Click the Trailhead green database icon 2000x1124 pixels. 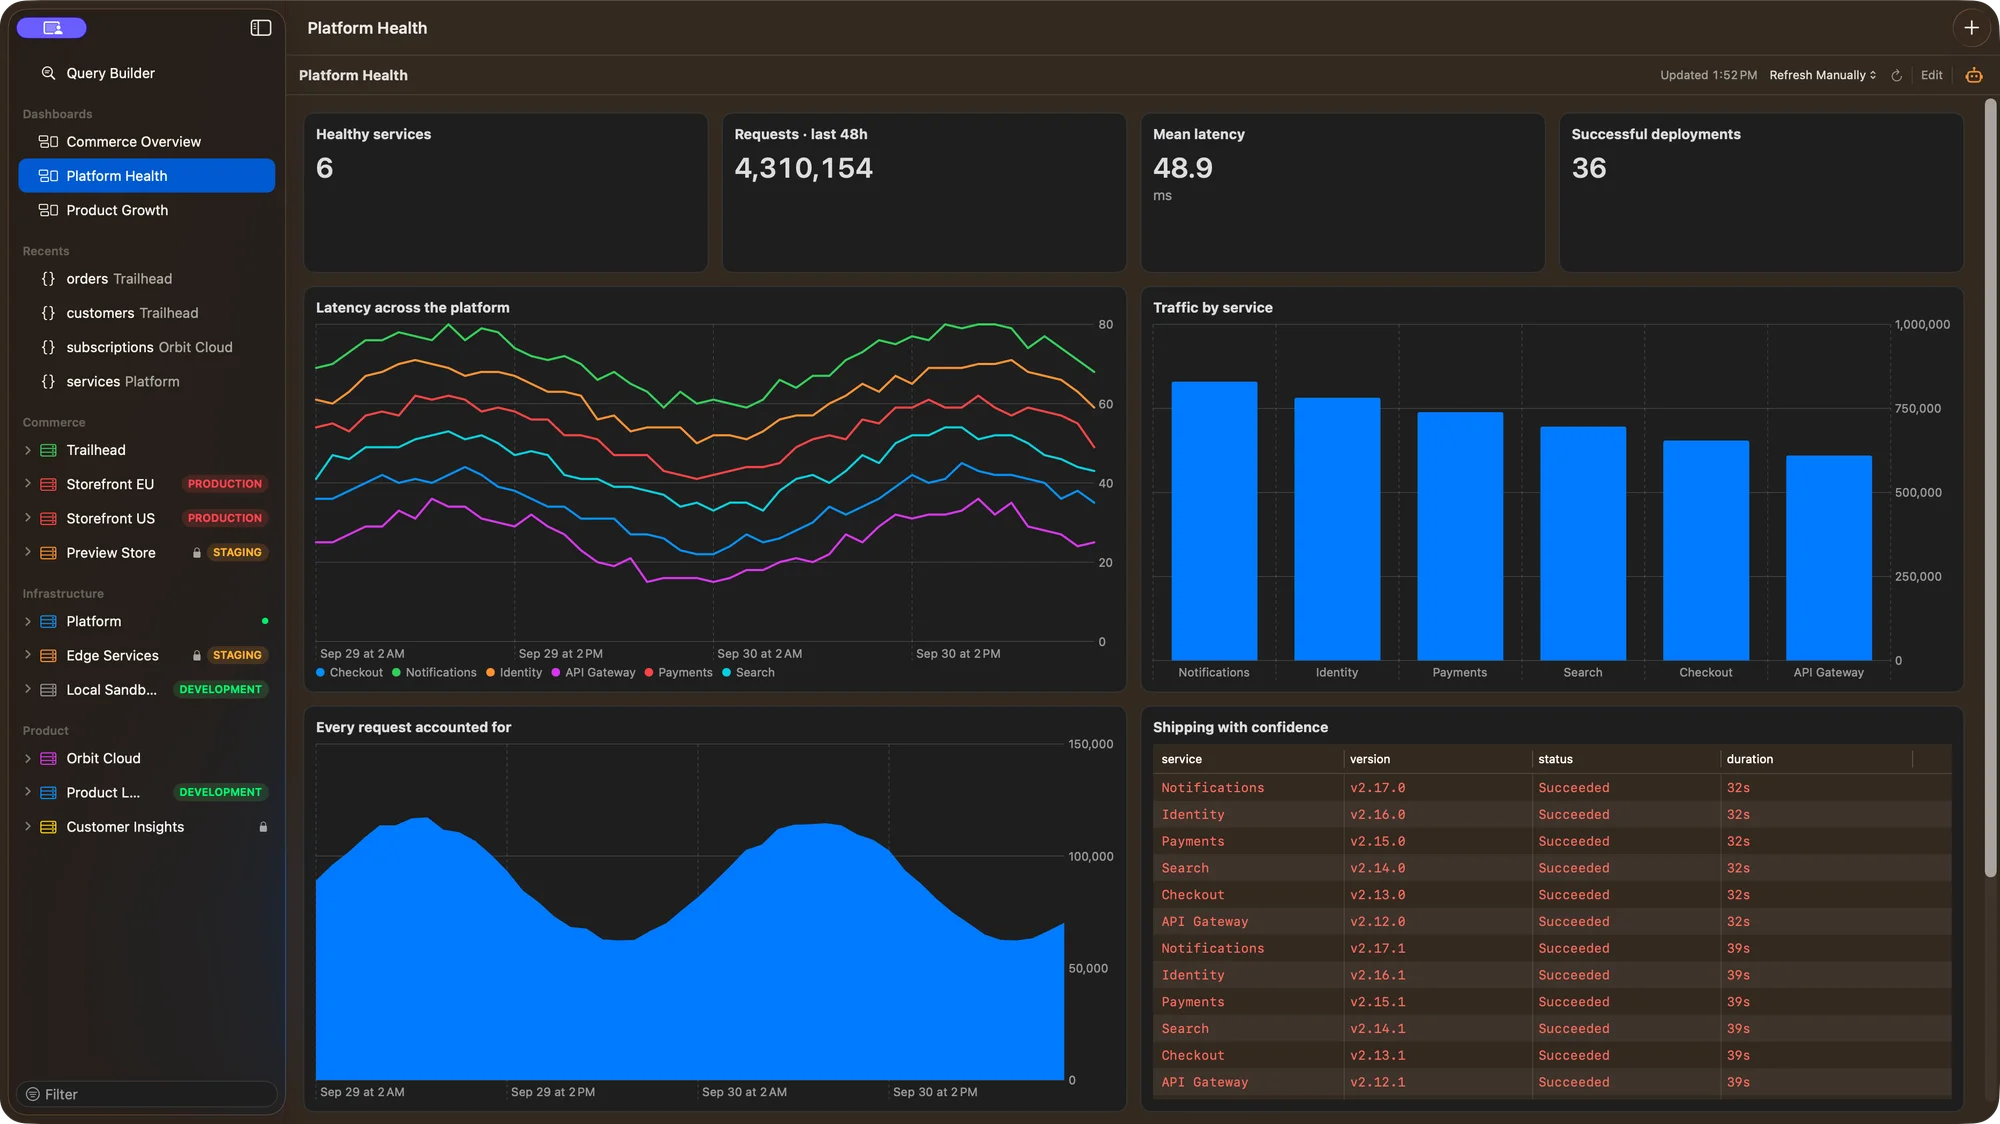48,450
